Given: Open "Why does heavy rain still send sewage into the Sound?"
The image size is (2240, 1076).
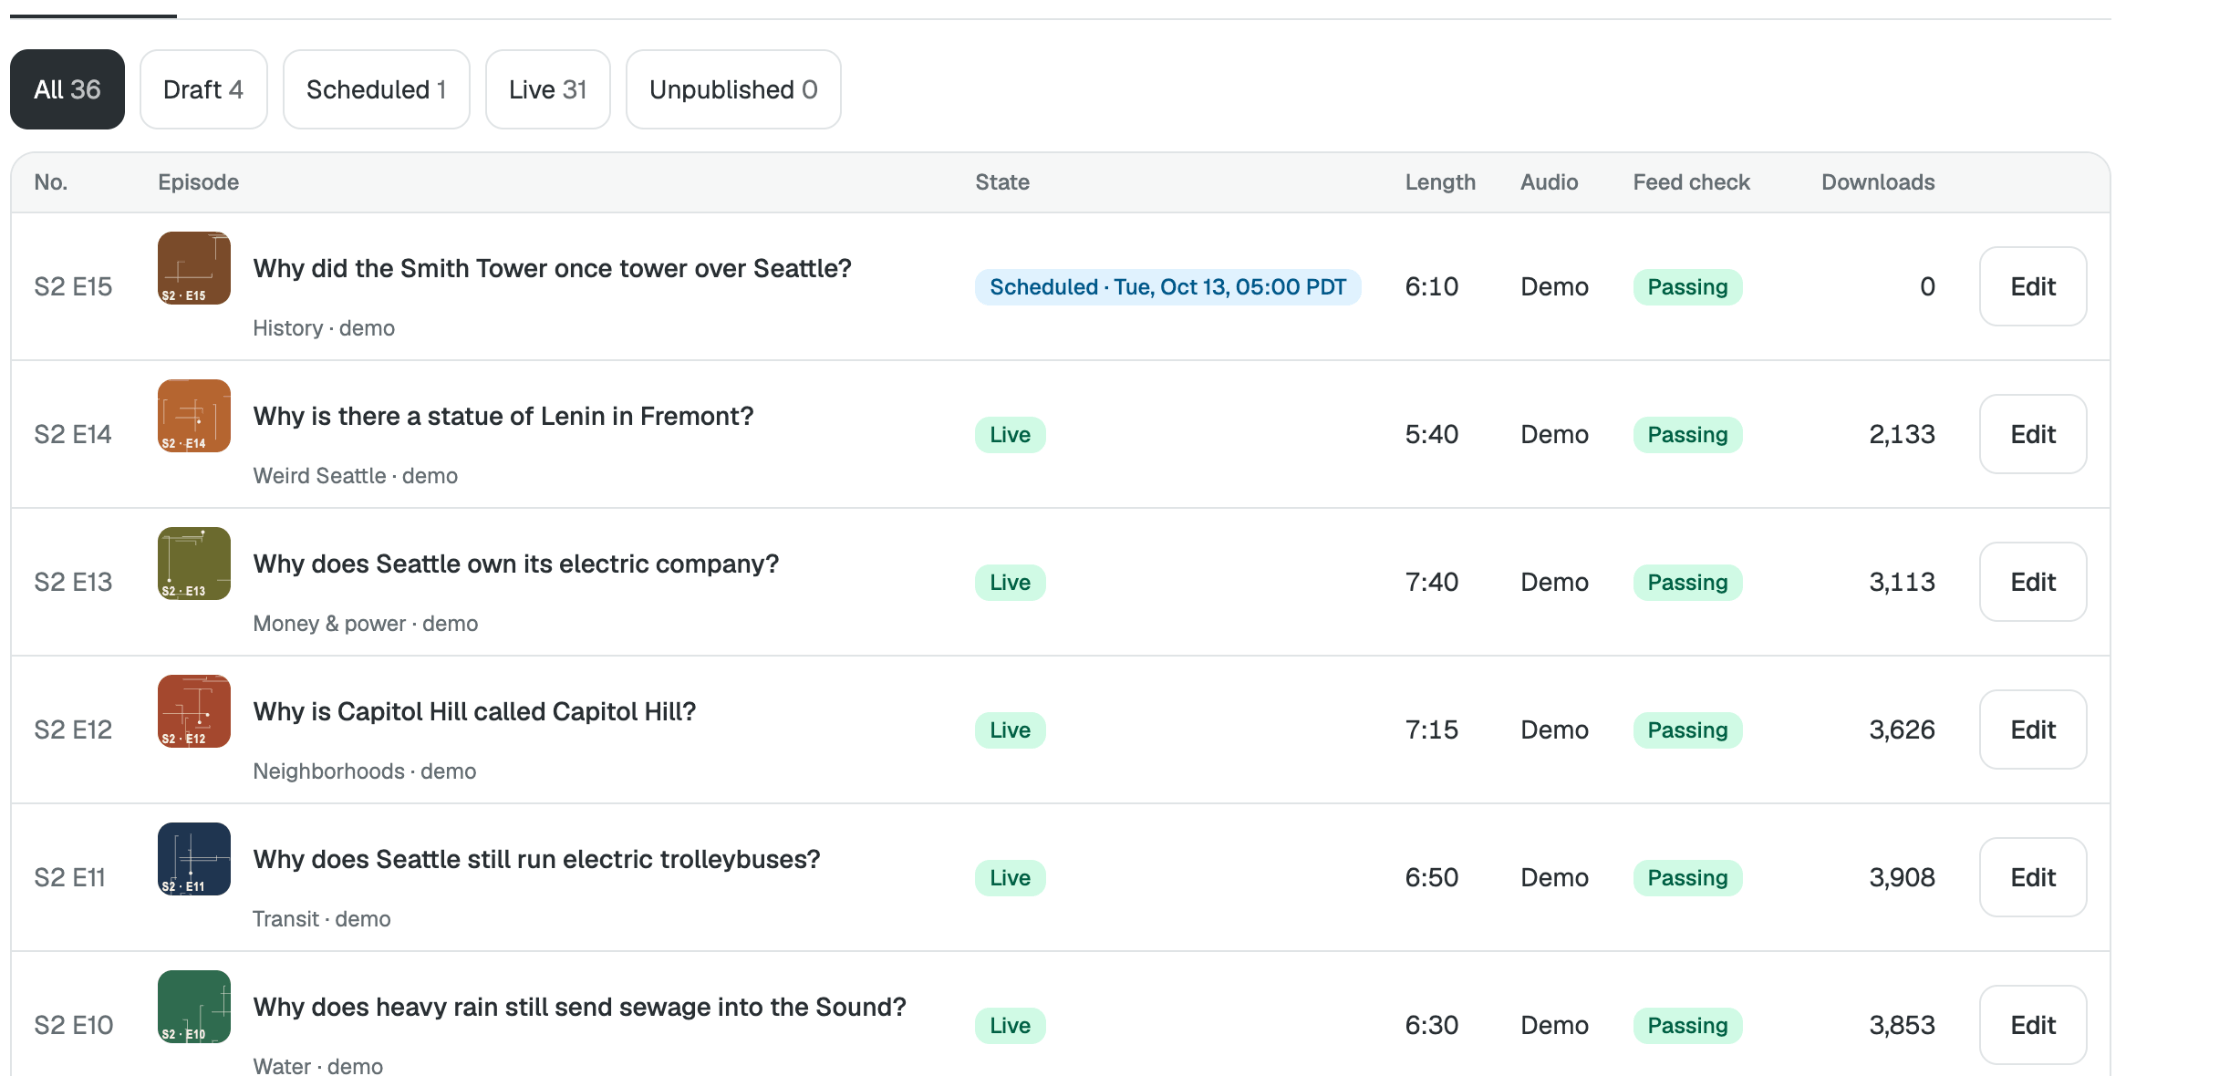Looking at the screenshot, I should coord(580,1007).
